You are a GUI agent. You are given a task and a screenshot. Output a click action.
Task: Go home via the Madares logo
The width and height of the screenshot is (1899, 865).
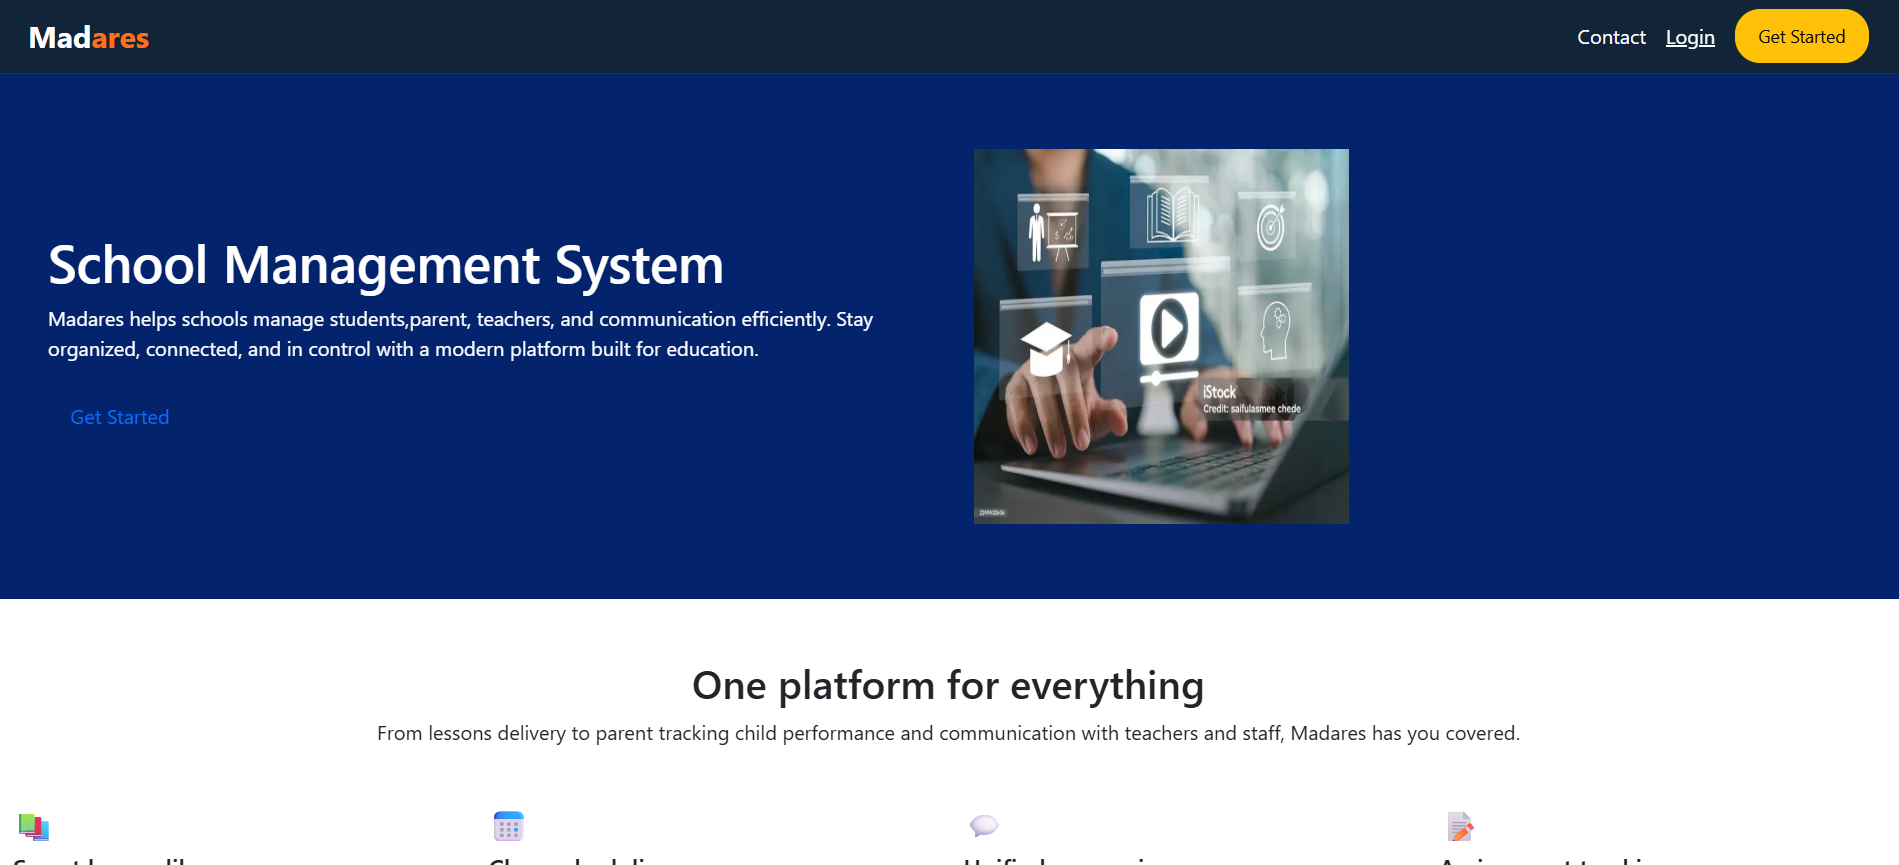pos(89,37)
